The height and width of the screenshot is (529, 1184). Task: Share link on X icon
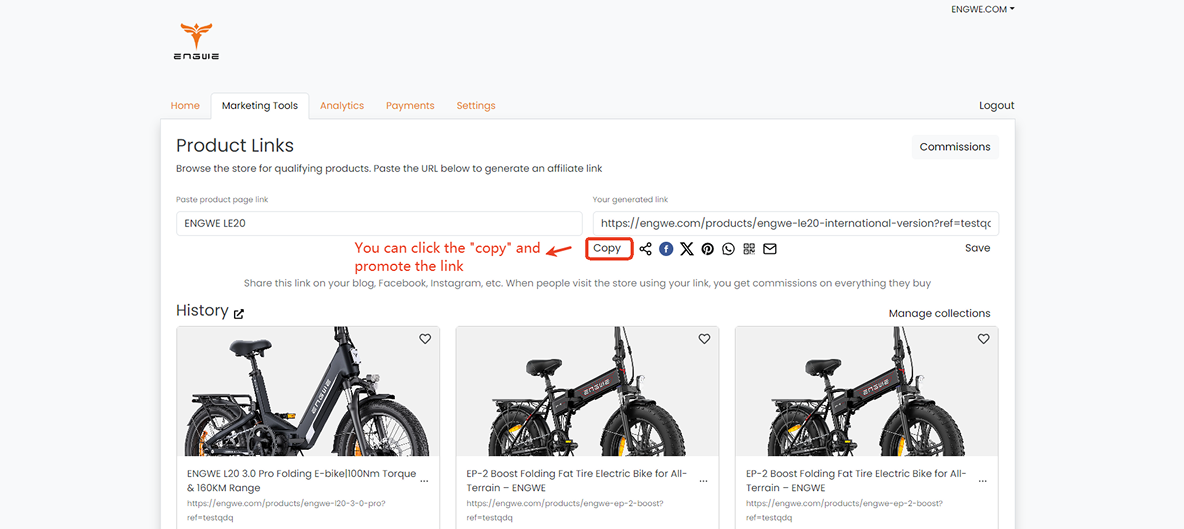coord(686,249)
